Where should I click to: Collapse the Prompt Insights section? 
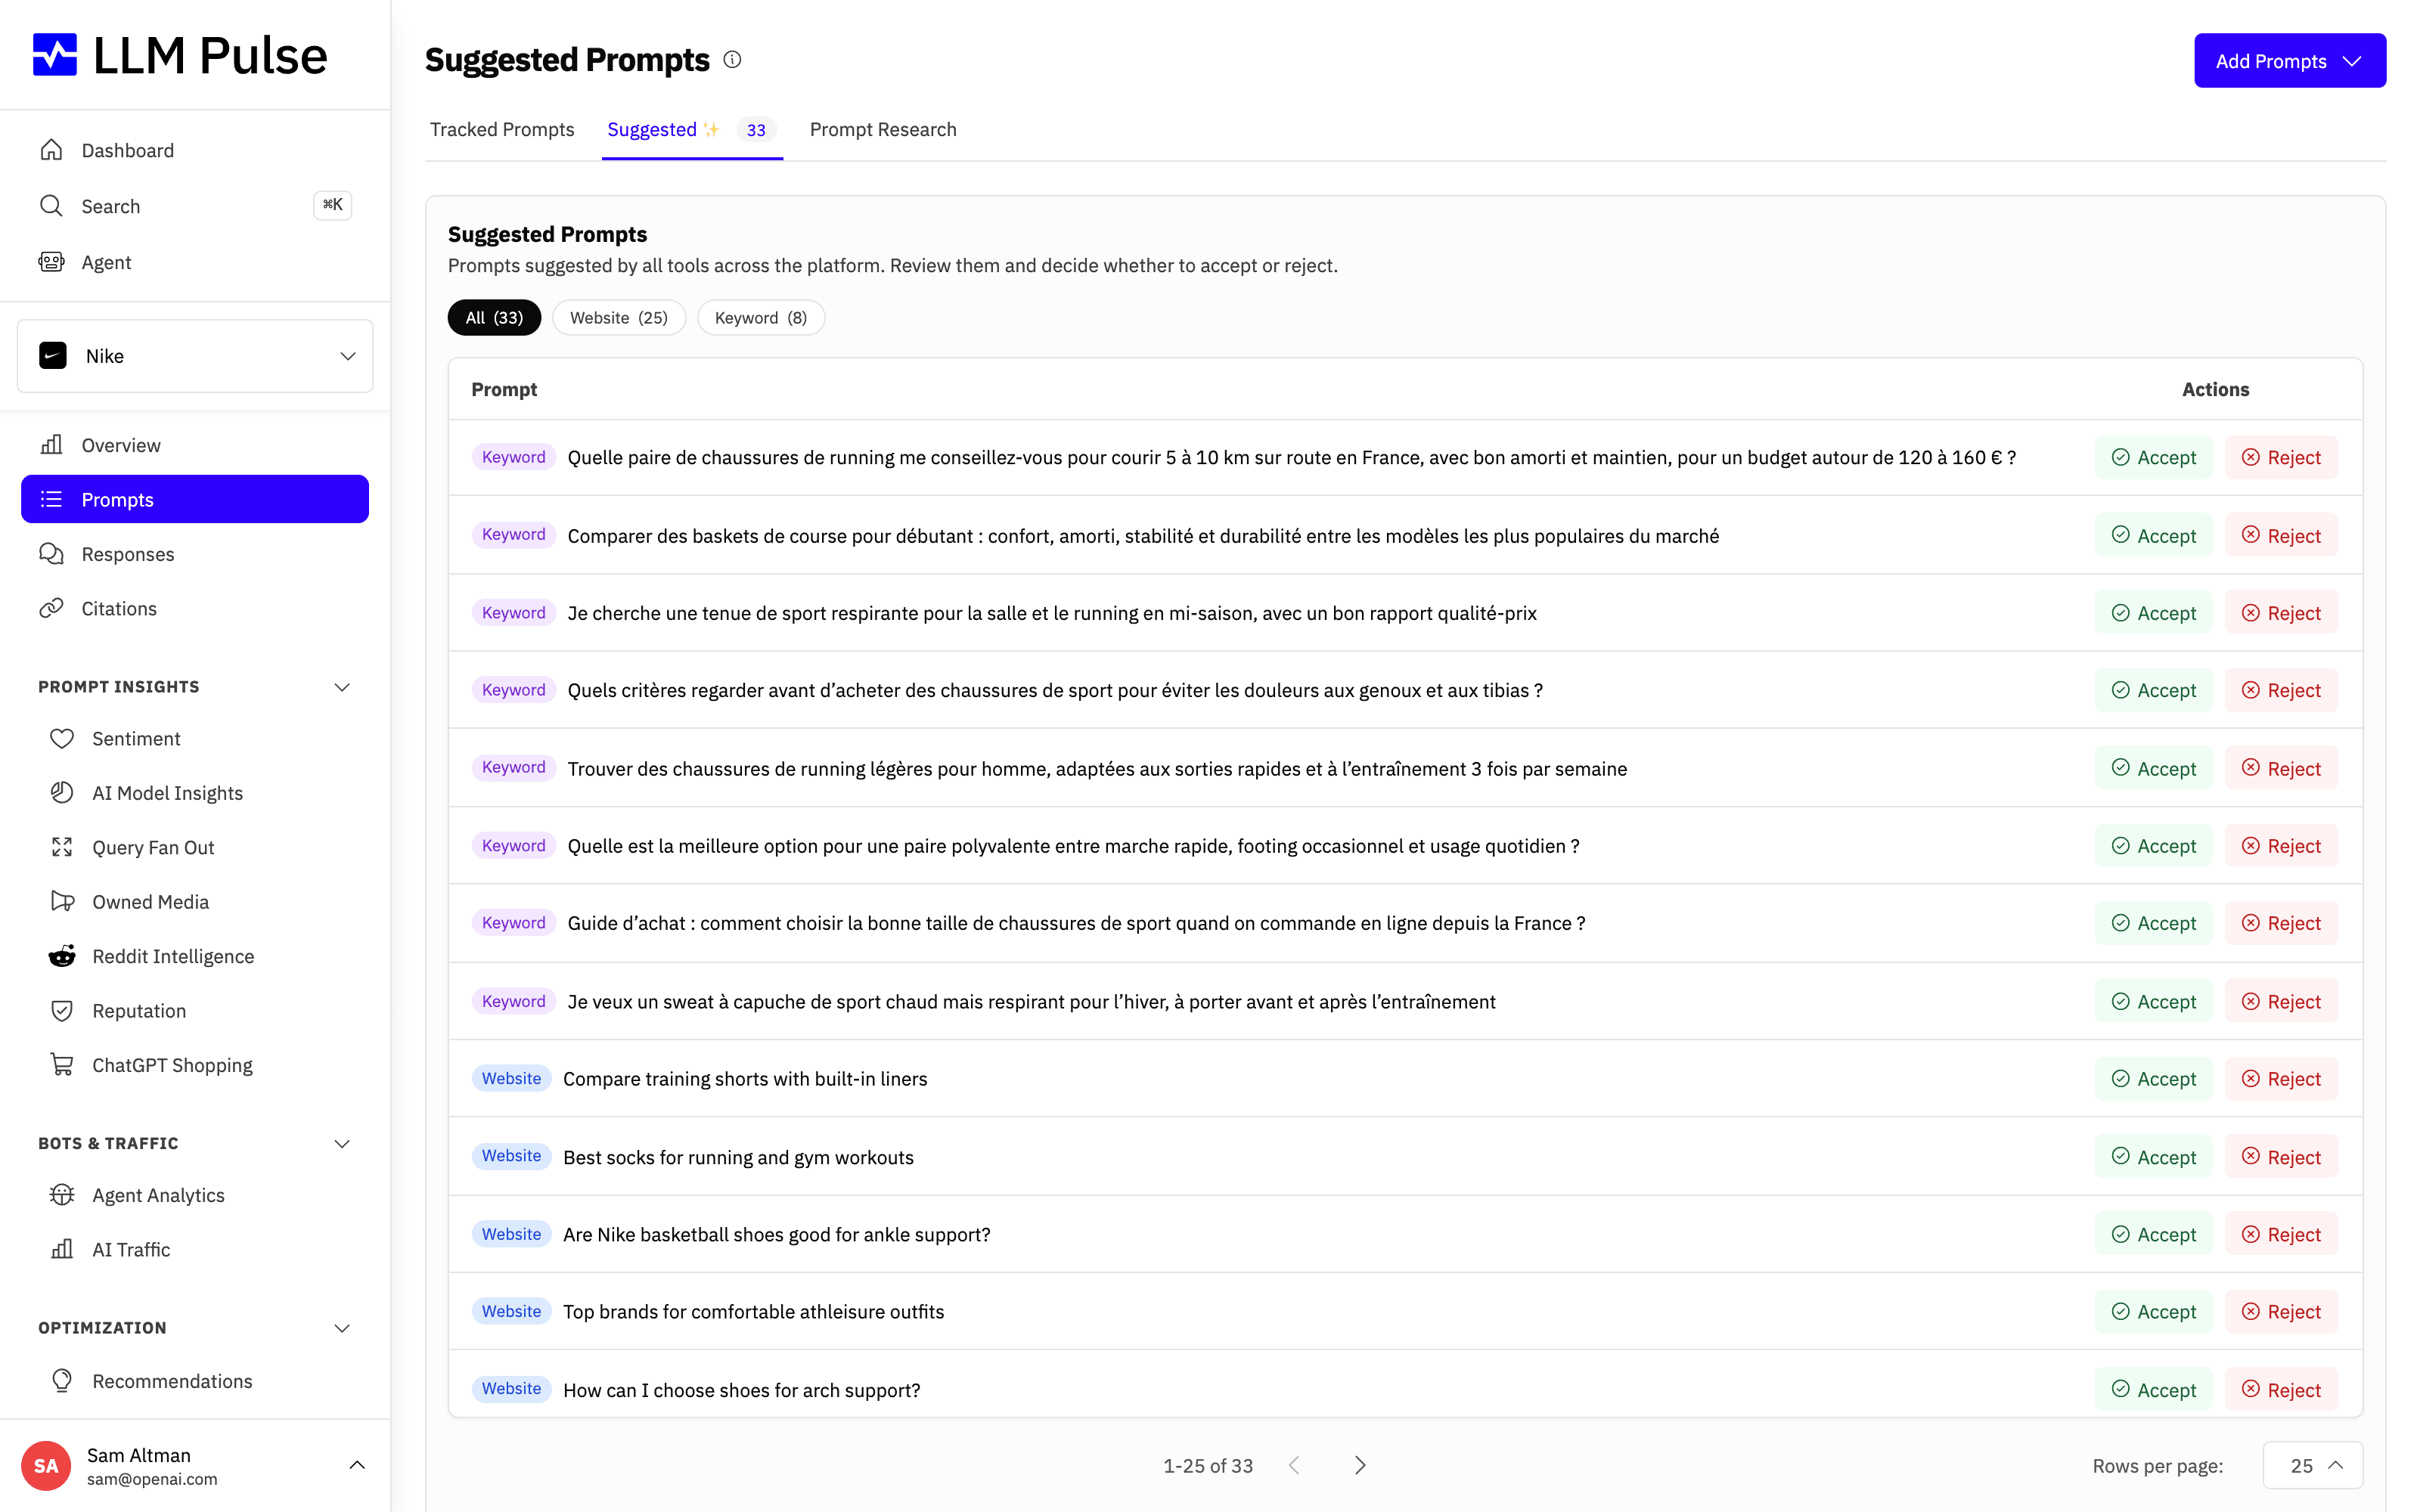point(342,687)
